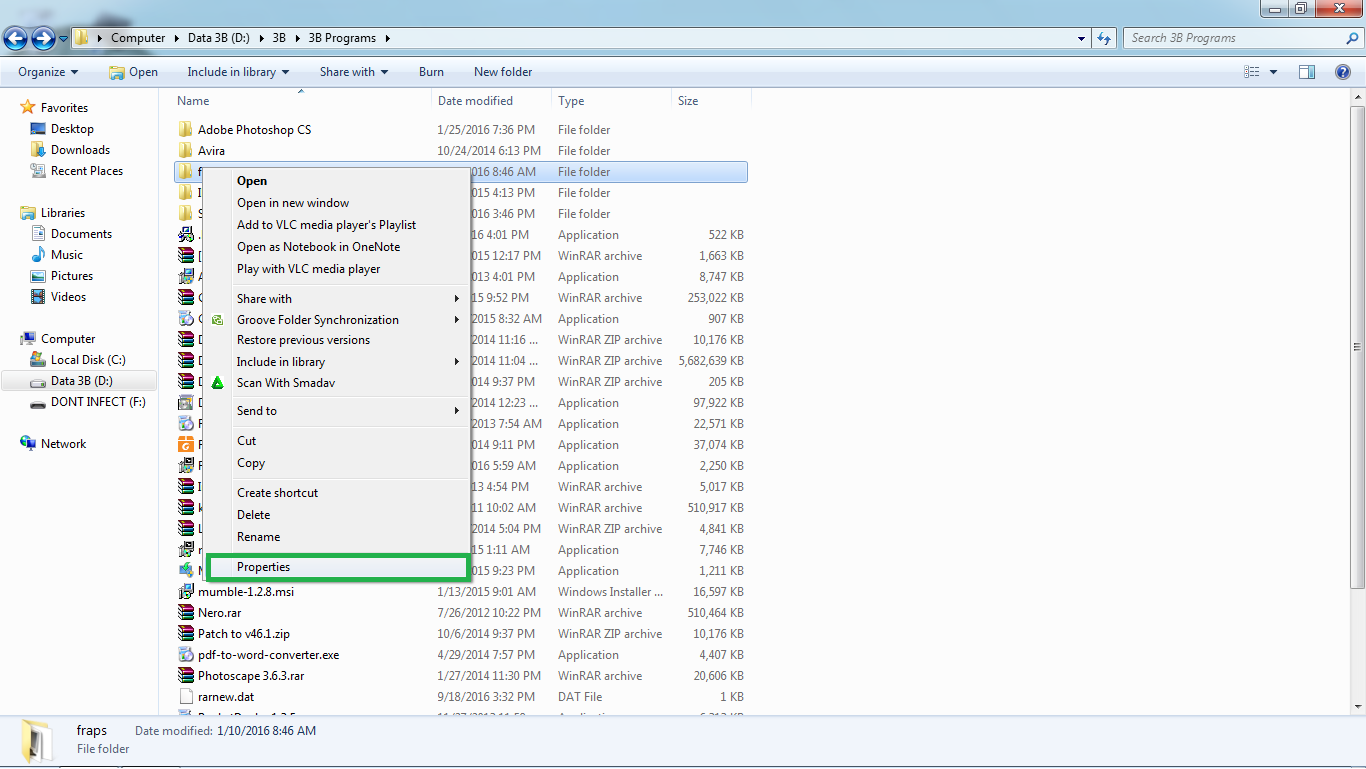Image resolution: width=1366 pixels, height=769 pixels.
Task: Select Create shortcut in context menu
Action: pyautogui.click(x=338, y=493)
